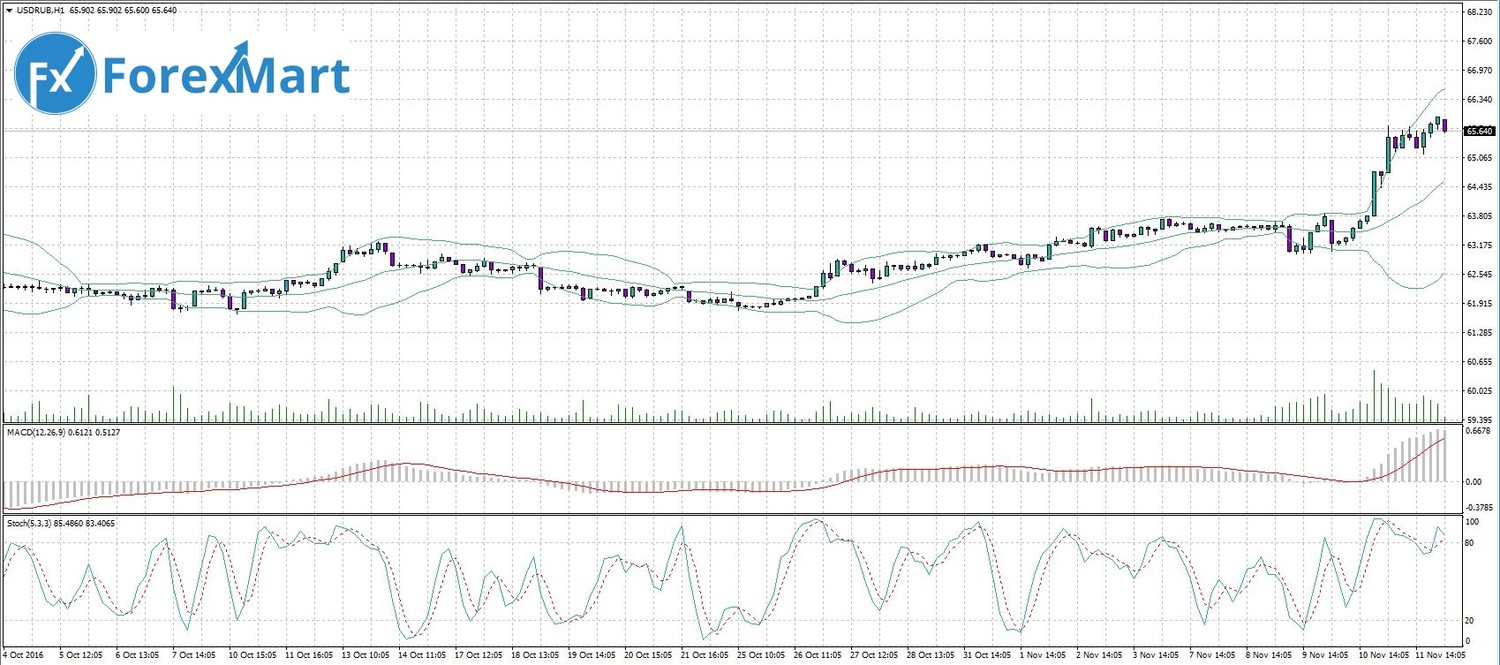Image resolution: width=1500 pixels, height=665 pixels.
Task: Click the last purple candle on chart
Action: point(1444,125)
